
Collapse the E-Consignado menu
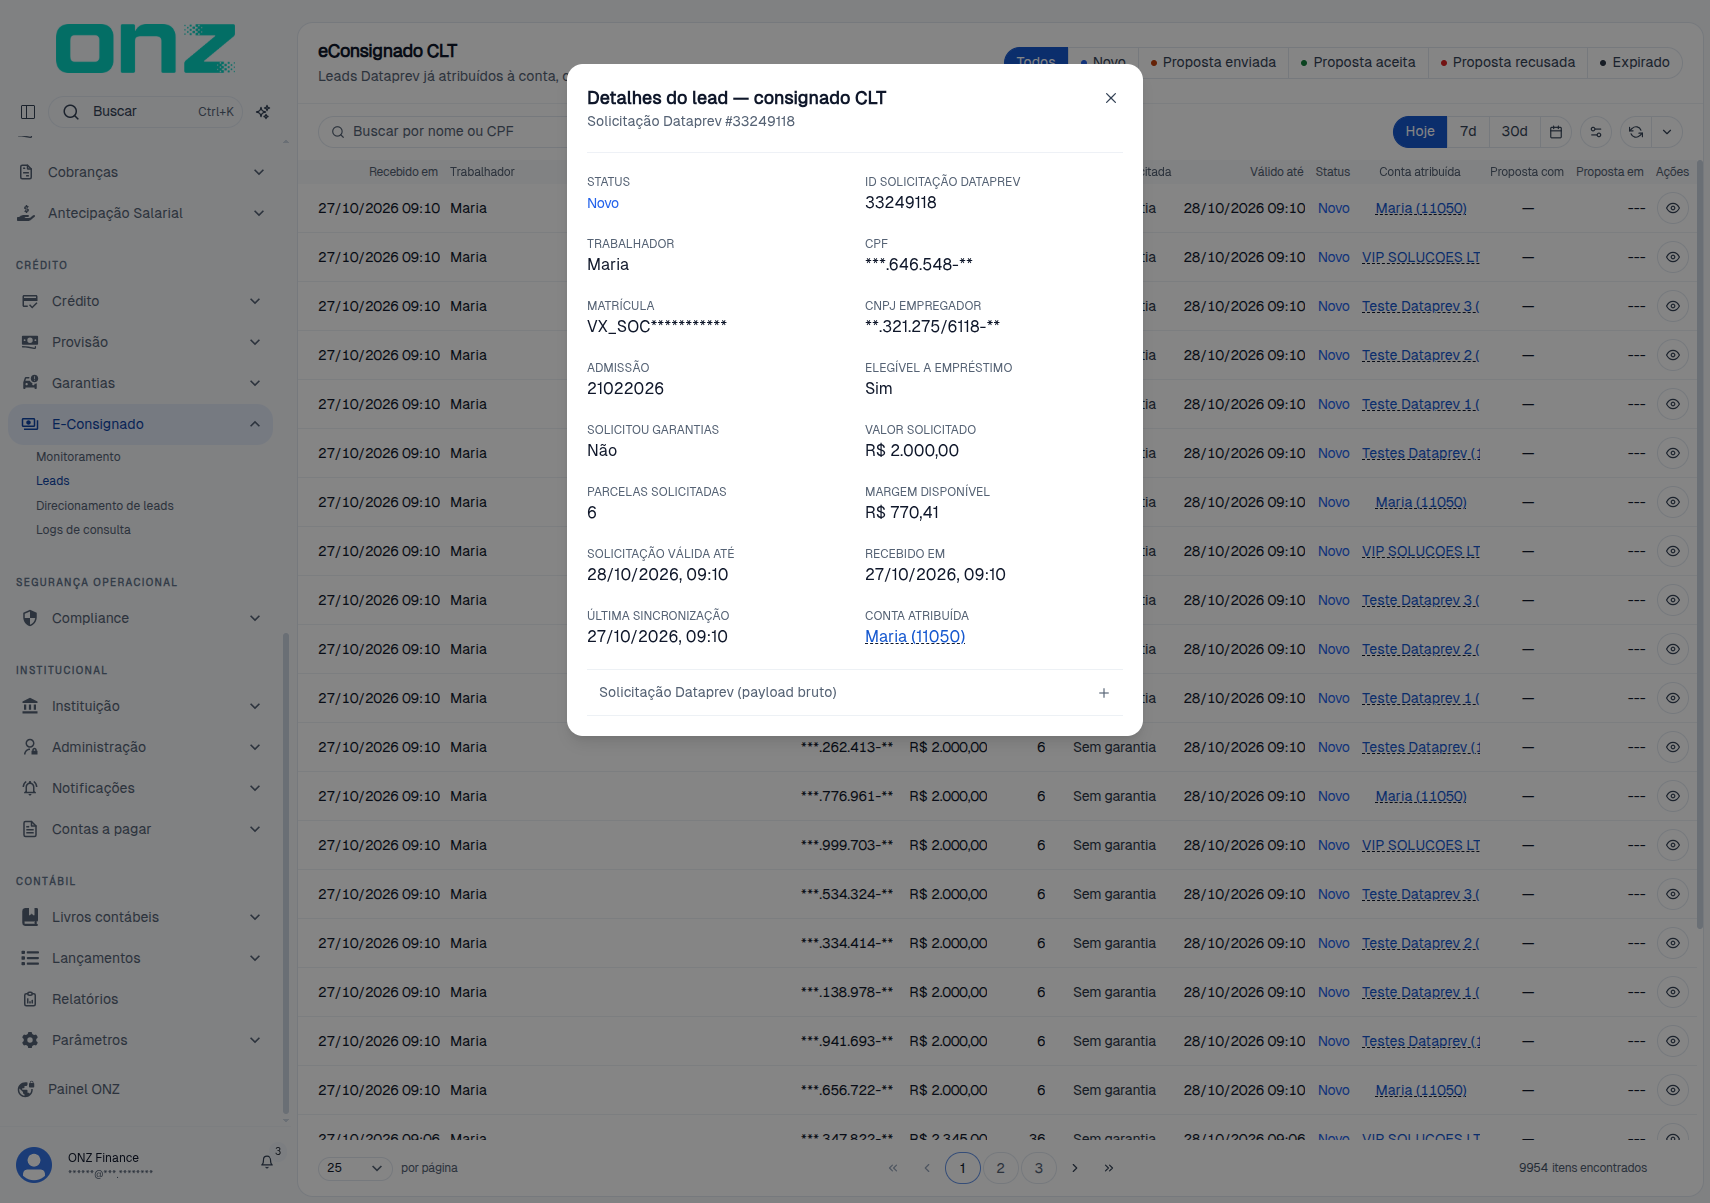[142, 424]
